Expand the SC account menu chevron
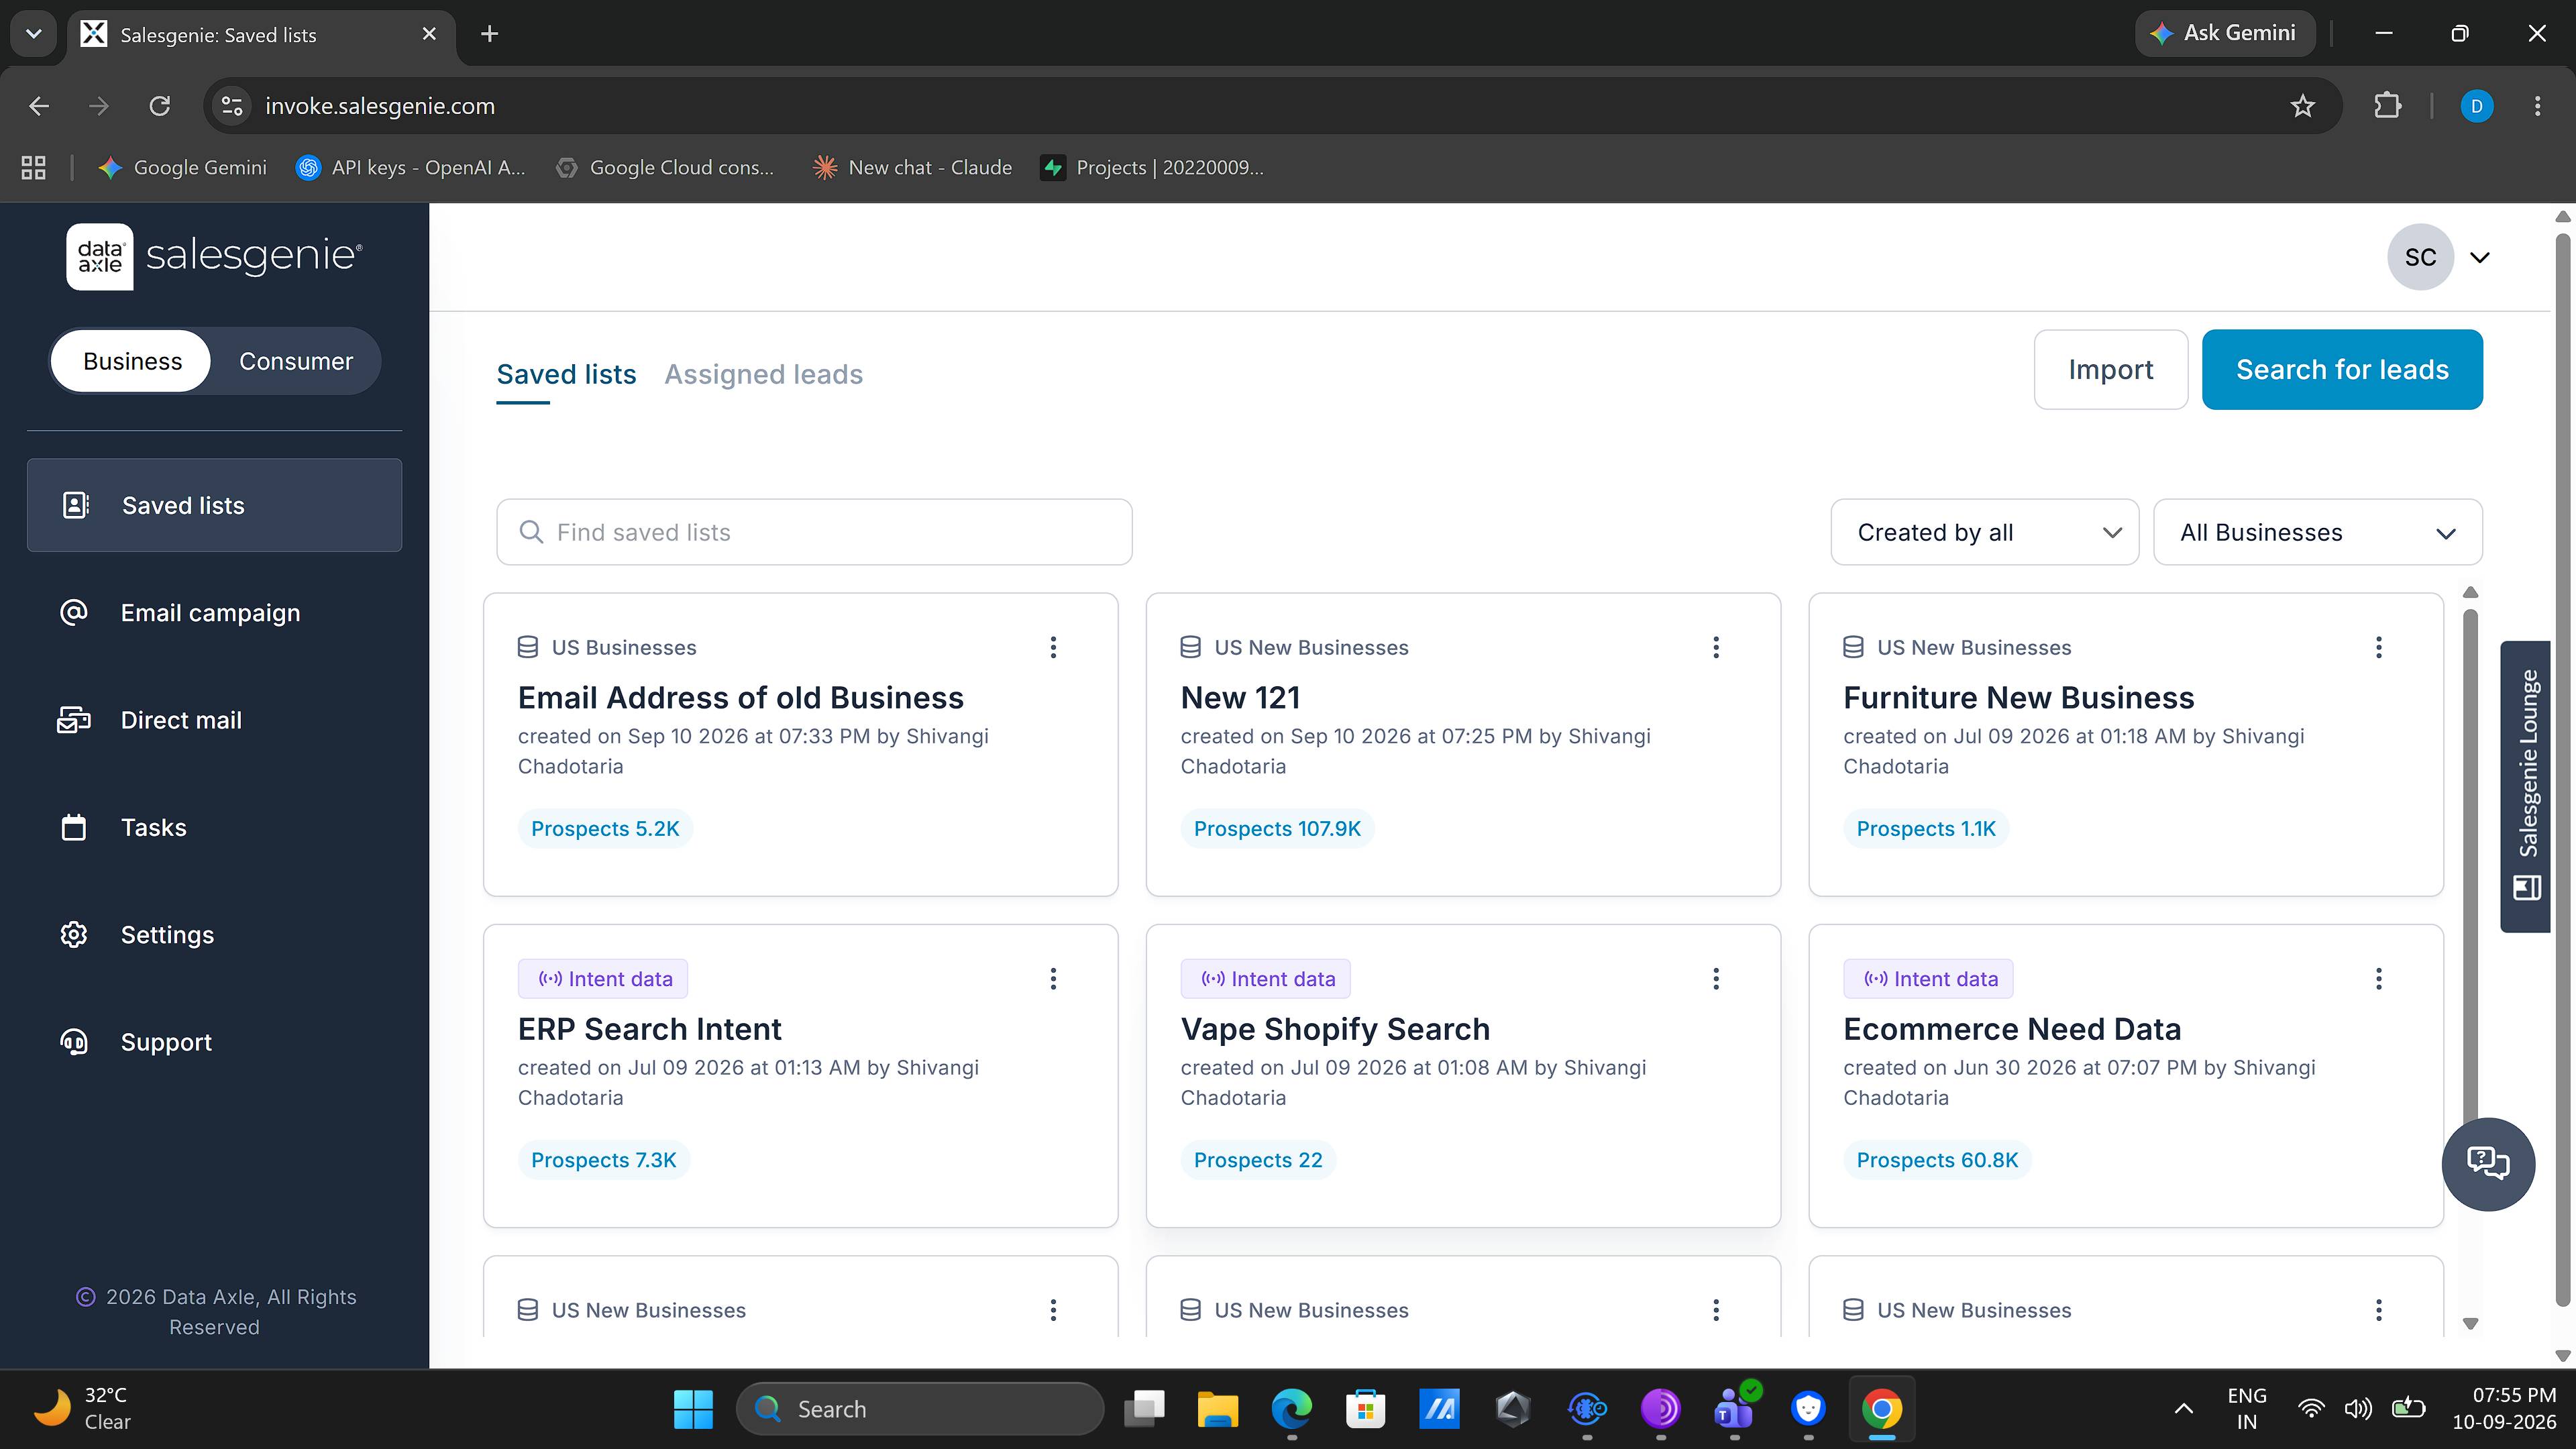Image resolution: width=2576 pixels, height=1449 pixels. pos(2479,257)
